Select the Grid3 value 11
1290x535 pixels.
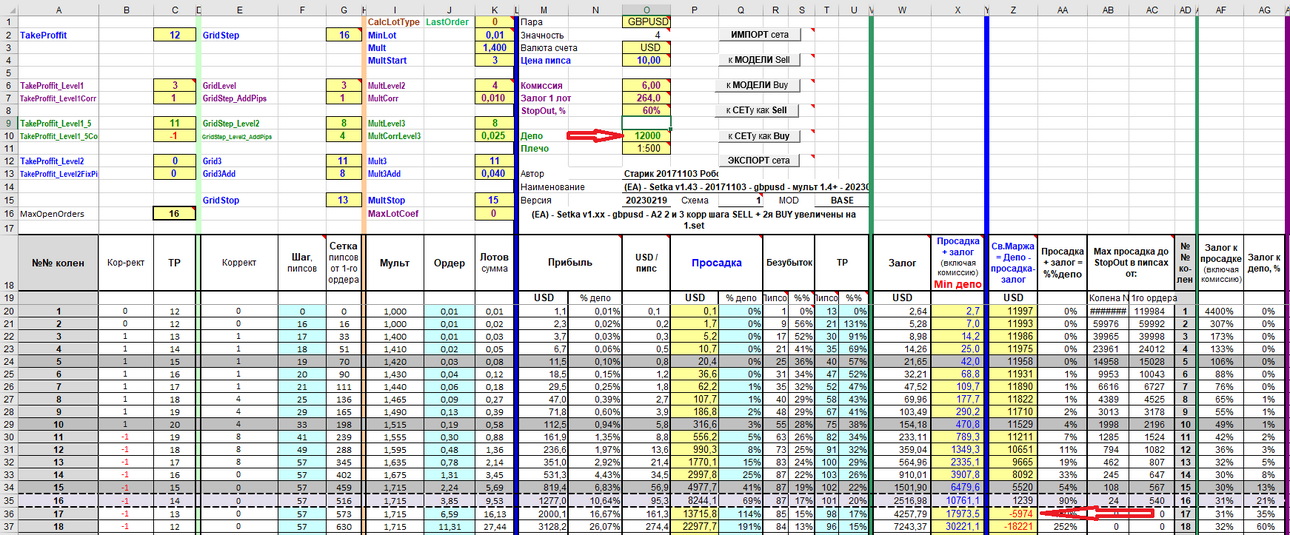tap(345, 160)
